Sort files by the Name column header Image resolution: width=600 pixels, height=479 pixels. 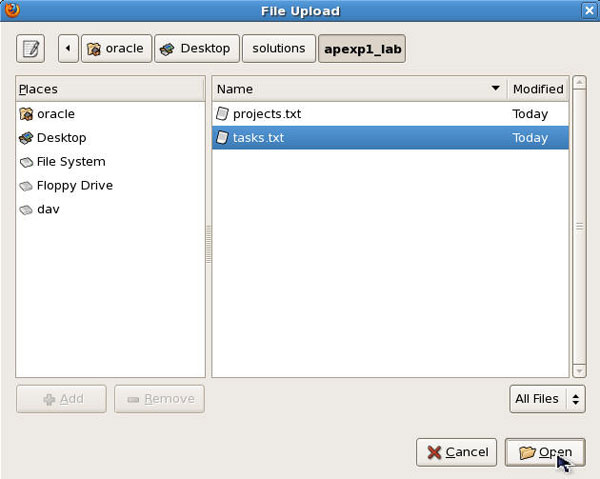point(360,89)
